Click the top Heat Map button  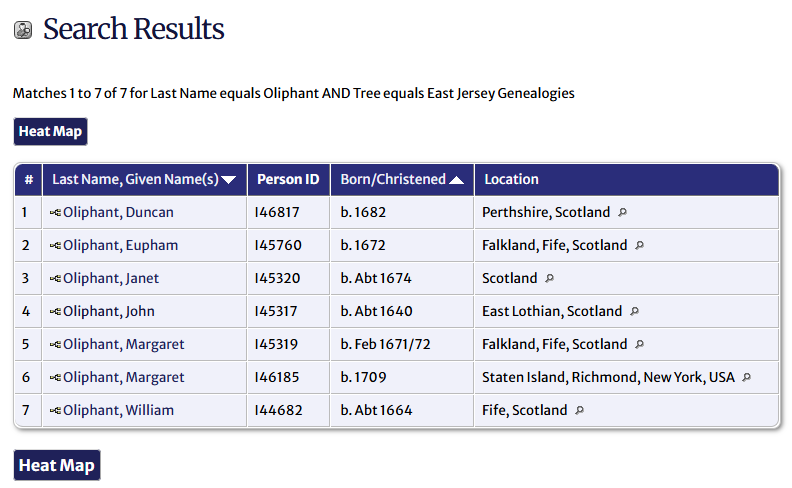pos(50,132)
